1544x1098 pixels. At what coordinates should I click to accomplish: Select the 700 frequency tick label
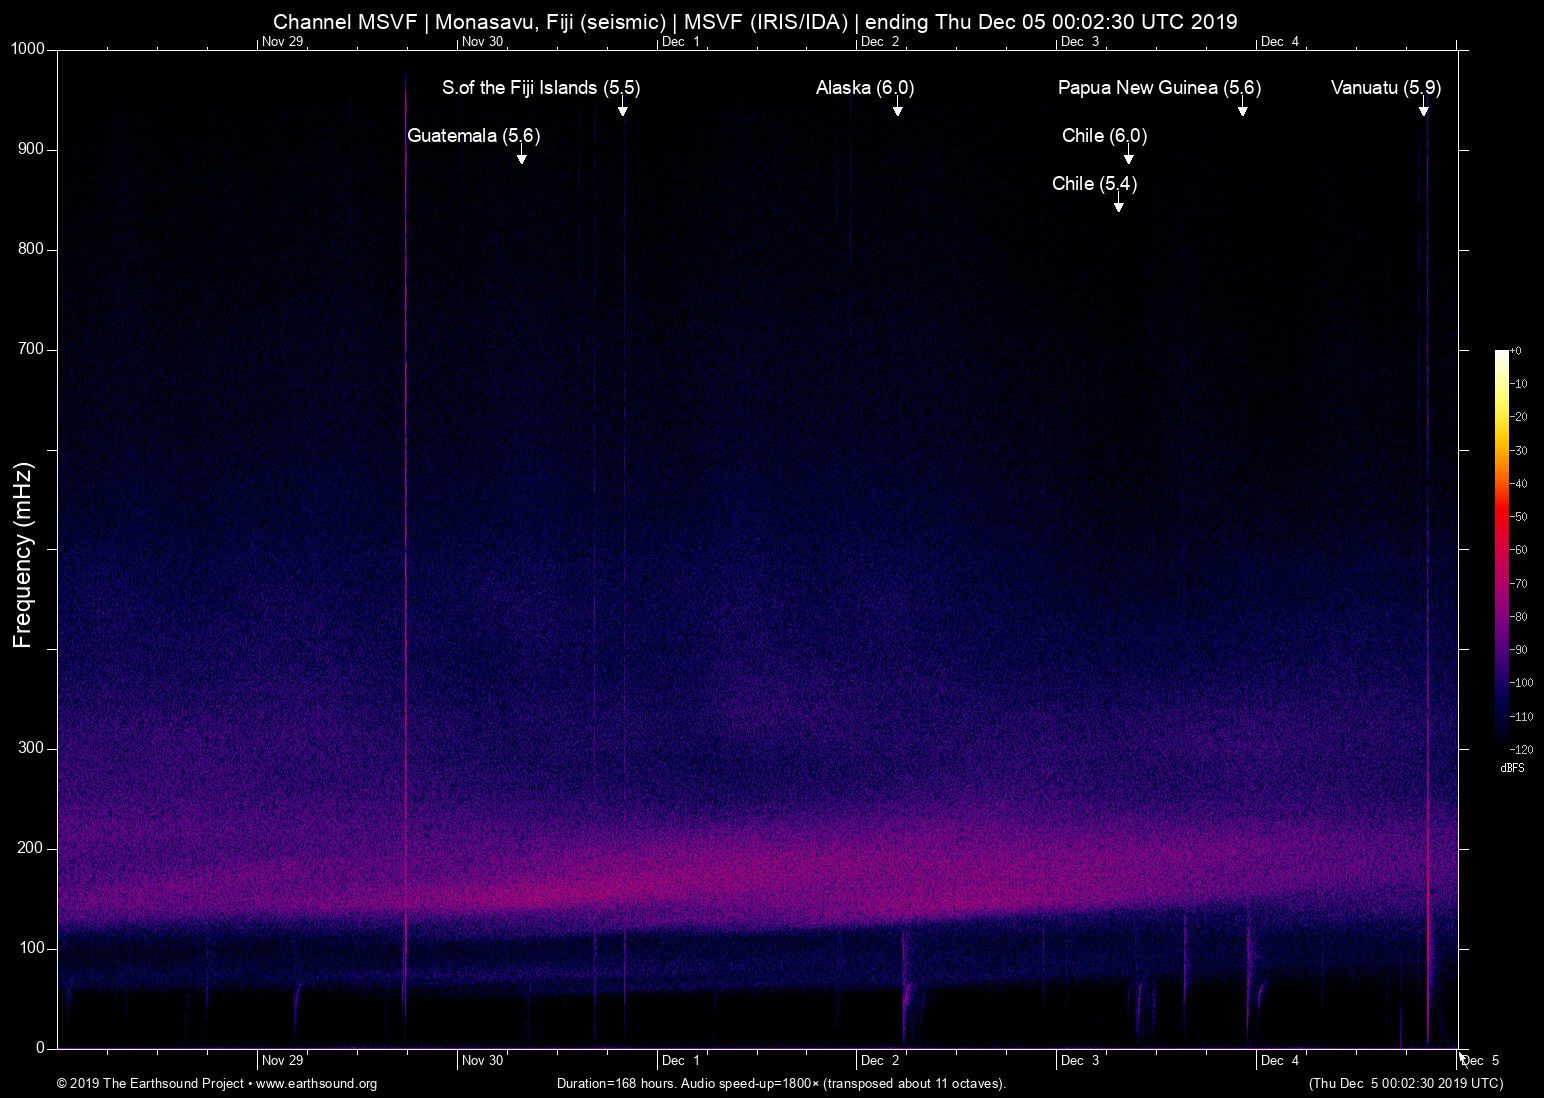click(32, 349)
